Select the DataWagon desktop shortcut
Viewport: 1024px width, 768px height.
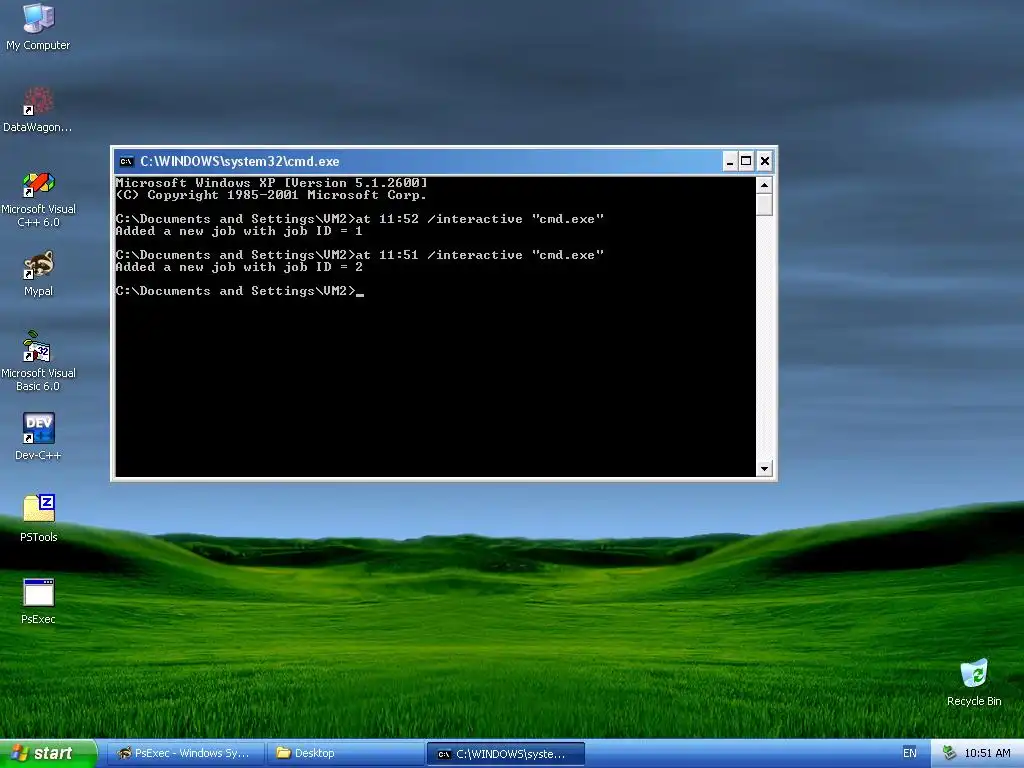click(x=38, y=109)
